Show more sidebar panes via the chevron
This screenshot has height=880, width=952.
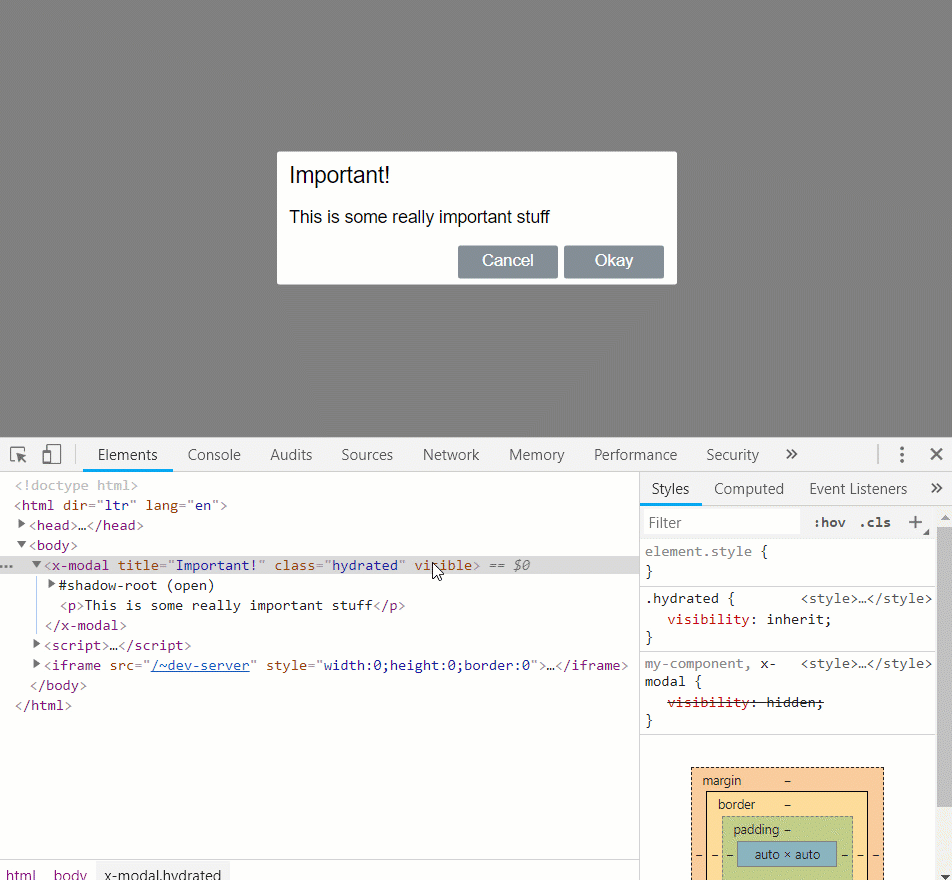coord(937,488)
